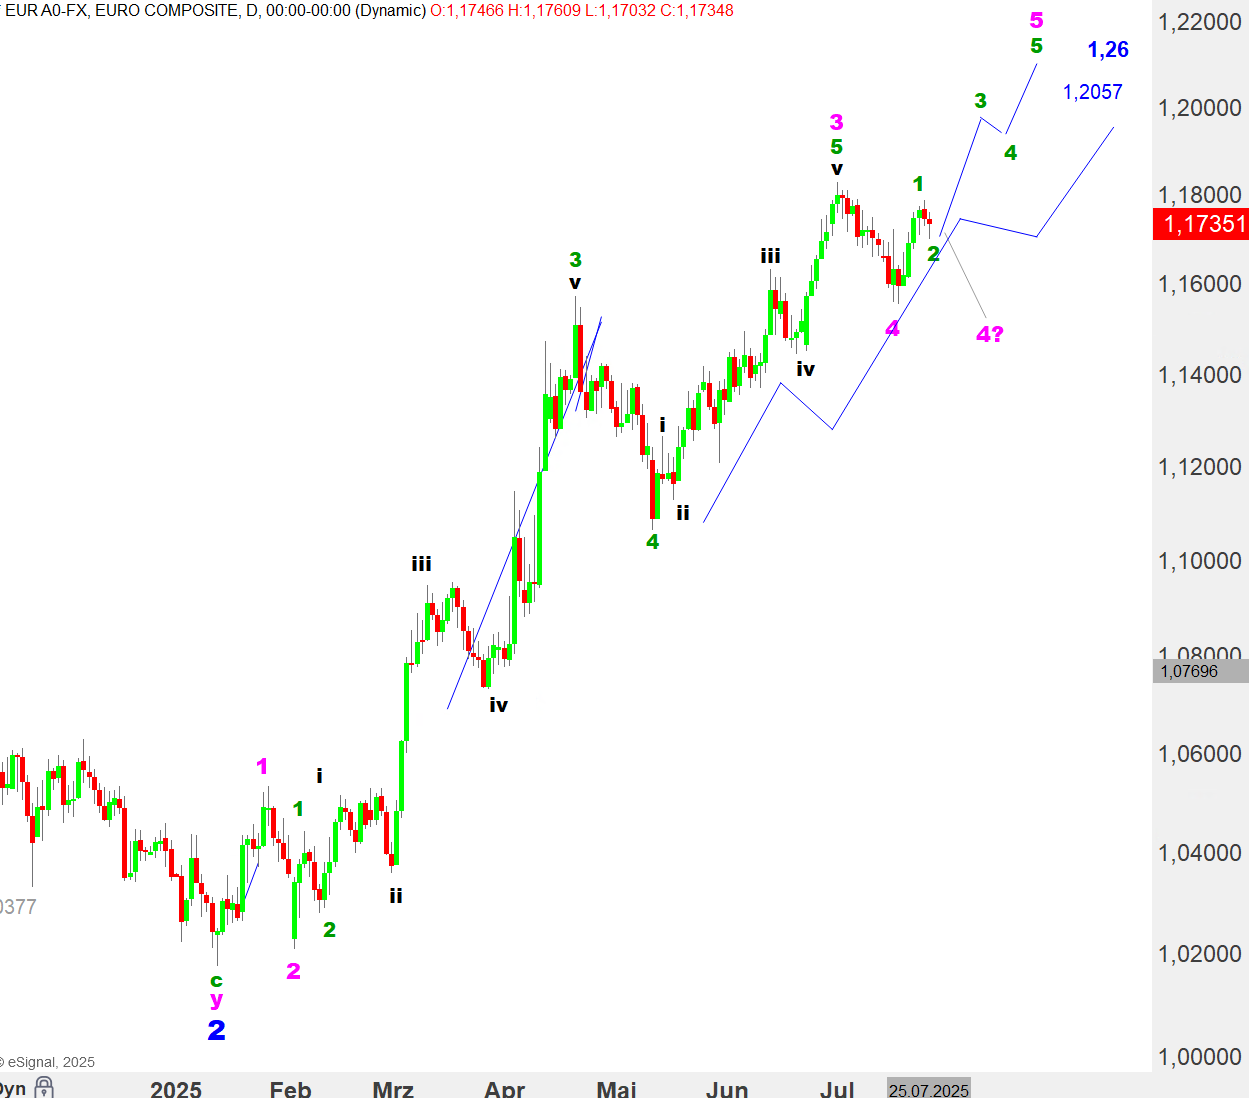Click the green 4 label near May low
Viewport: 1249px width, 1098px height.
coord(652,542)
